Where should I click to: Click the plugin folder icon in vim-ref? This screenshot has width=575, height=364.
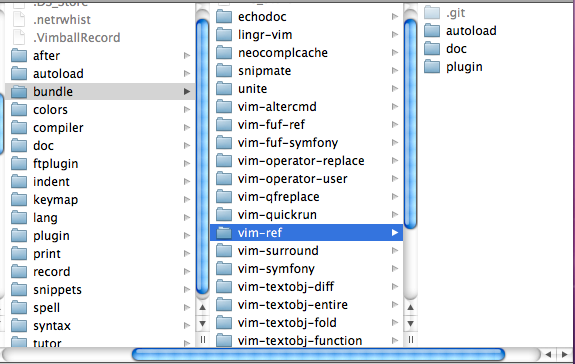[432, 67]
